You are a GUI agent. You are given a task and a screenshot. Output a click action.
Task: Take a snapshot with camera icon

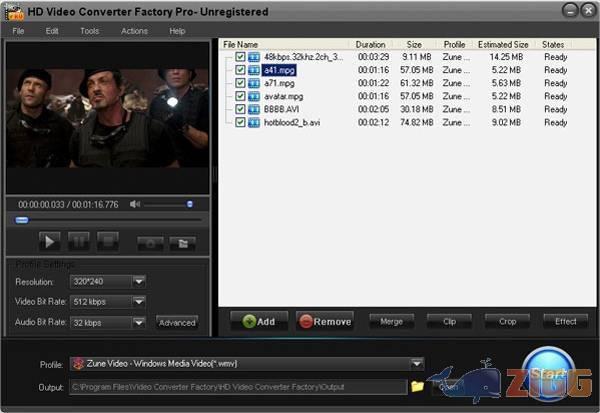pos(152,242)
